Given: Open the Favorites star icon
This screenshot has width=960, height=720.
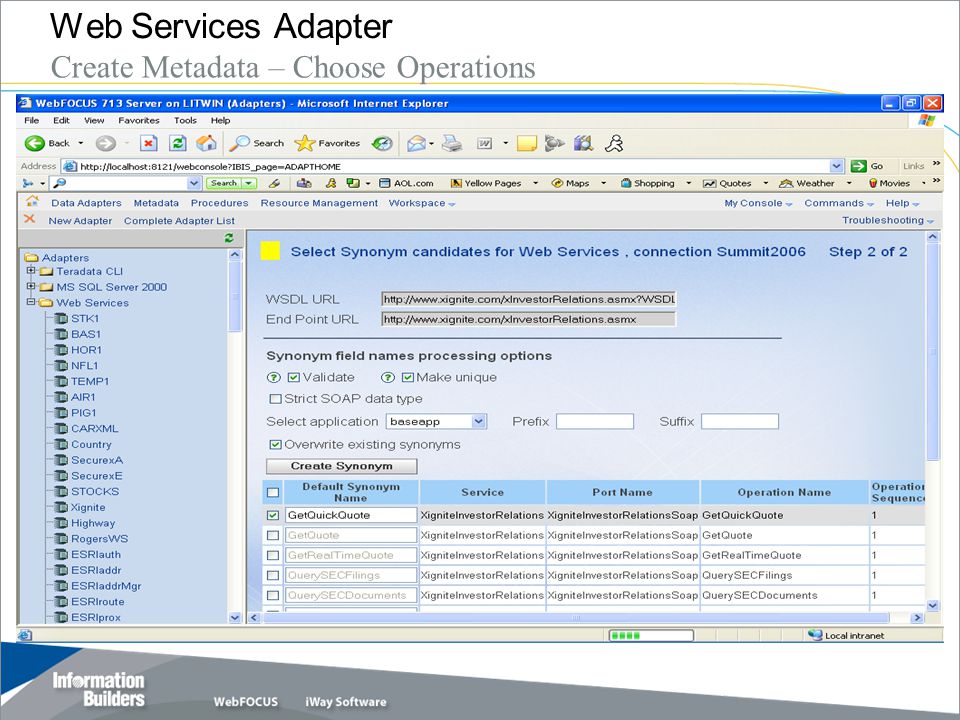Looking at the screenshot, I should tap(304, 143).
